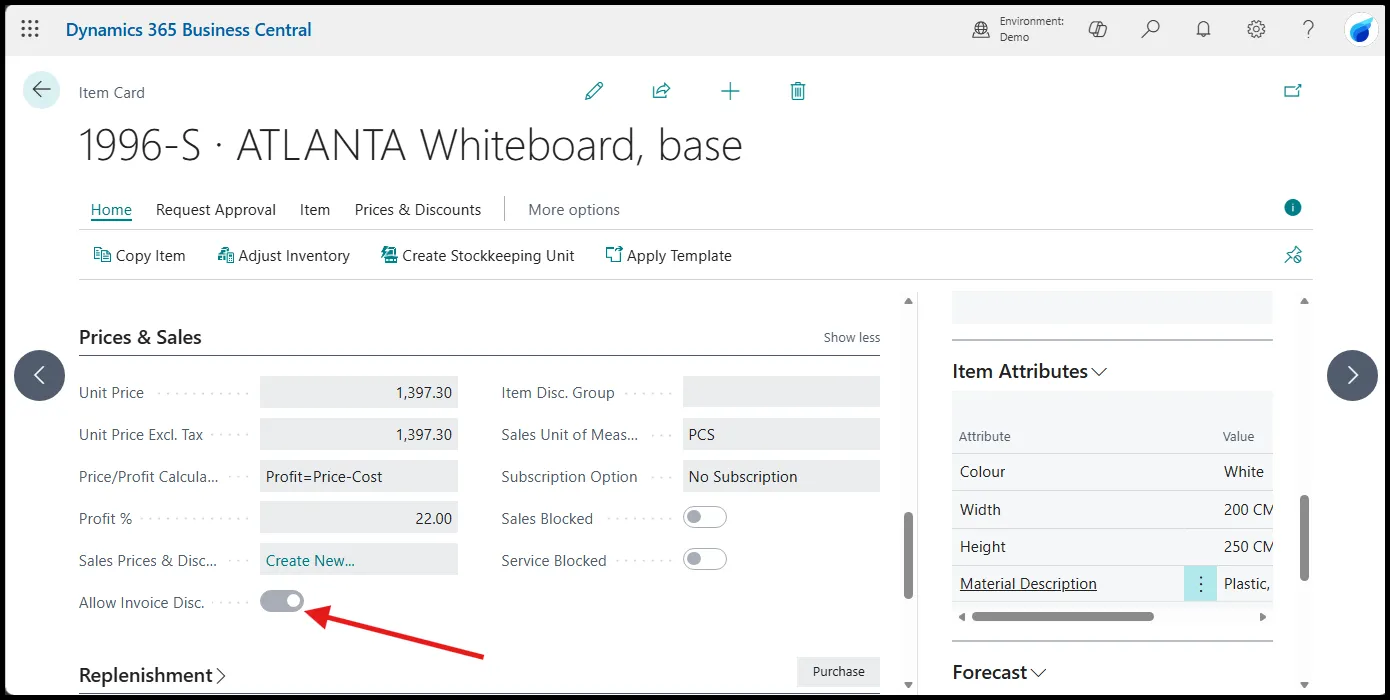Click Item Attributes horizontal scrollbar thumb

(1063, 617)
